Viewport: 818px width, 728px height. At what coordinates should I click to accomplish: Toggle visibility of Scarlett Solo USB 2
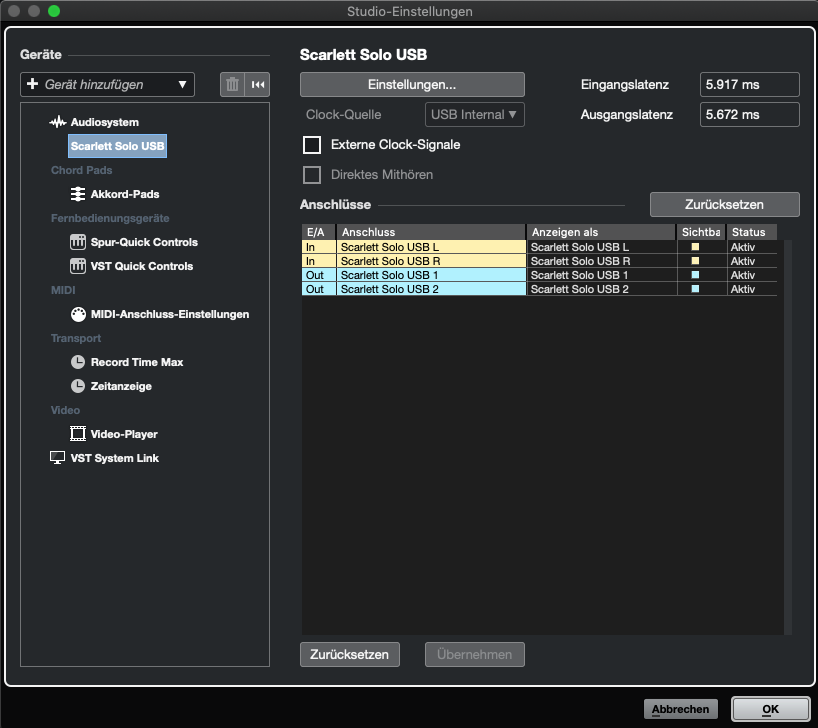click(x=695, y=289)
